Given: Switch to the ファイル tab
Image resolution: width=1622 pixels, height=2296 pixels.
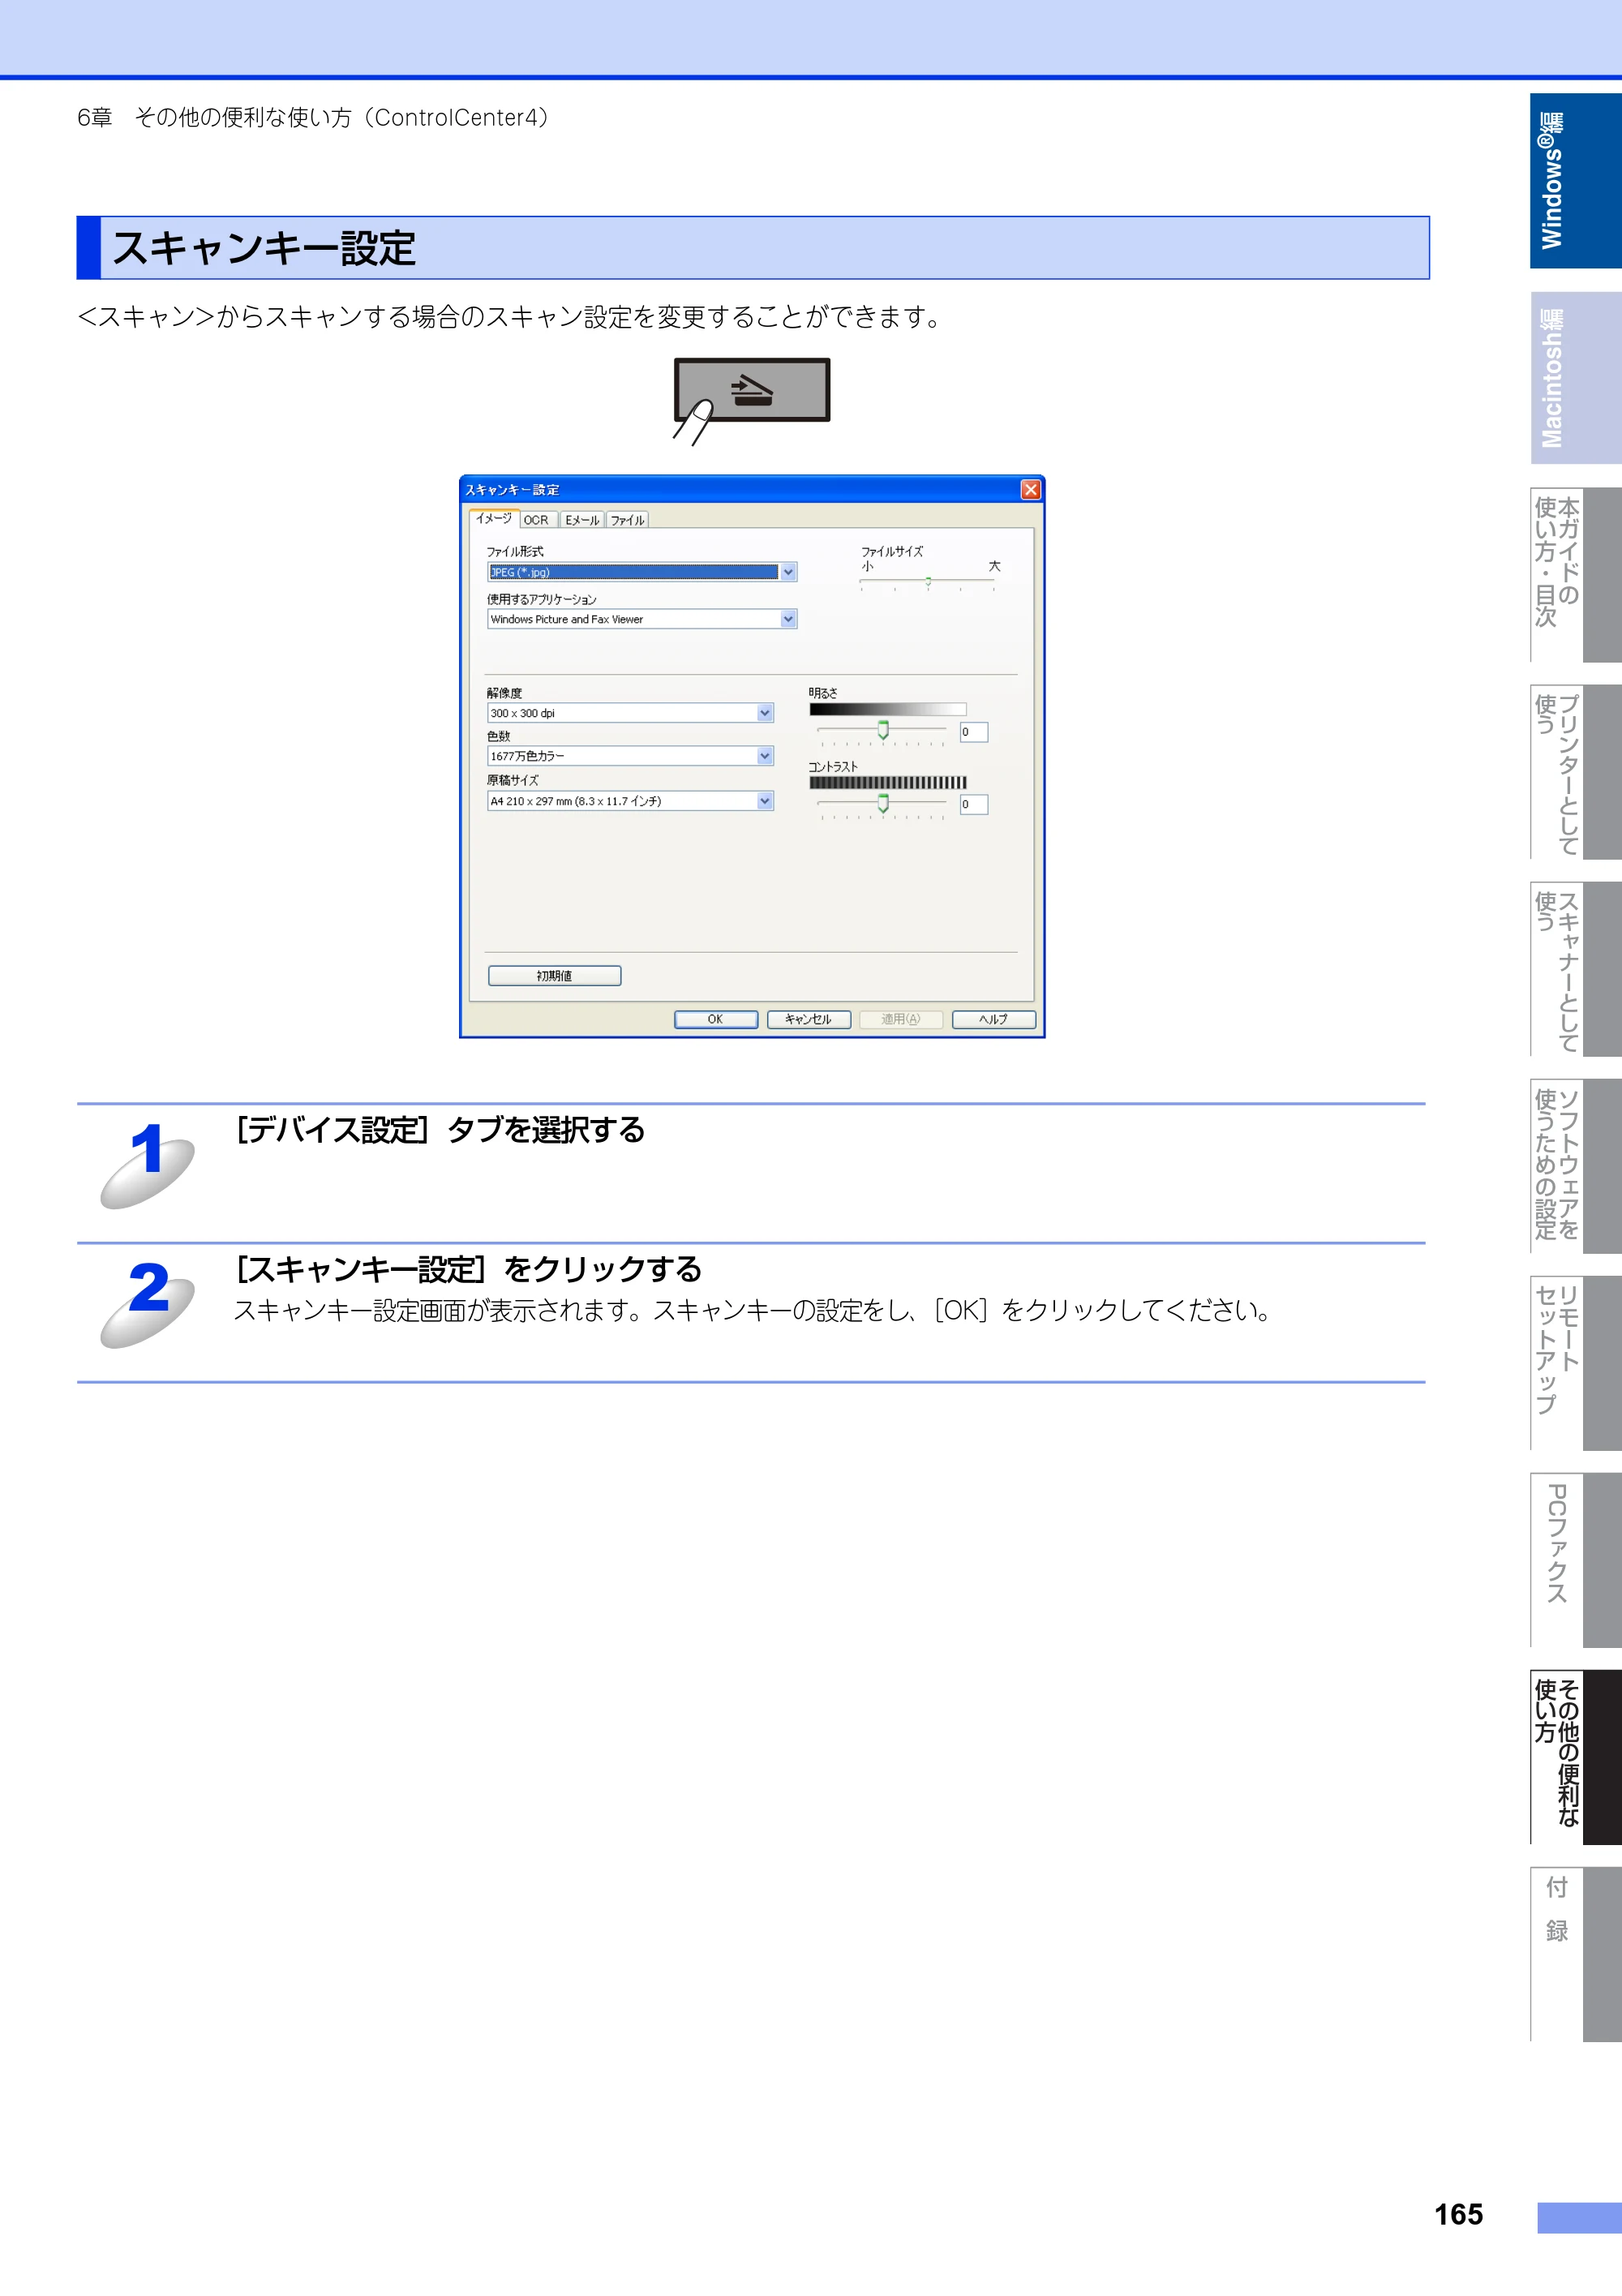Looking at the screenshot, I should pos(628,520).
